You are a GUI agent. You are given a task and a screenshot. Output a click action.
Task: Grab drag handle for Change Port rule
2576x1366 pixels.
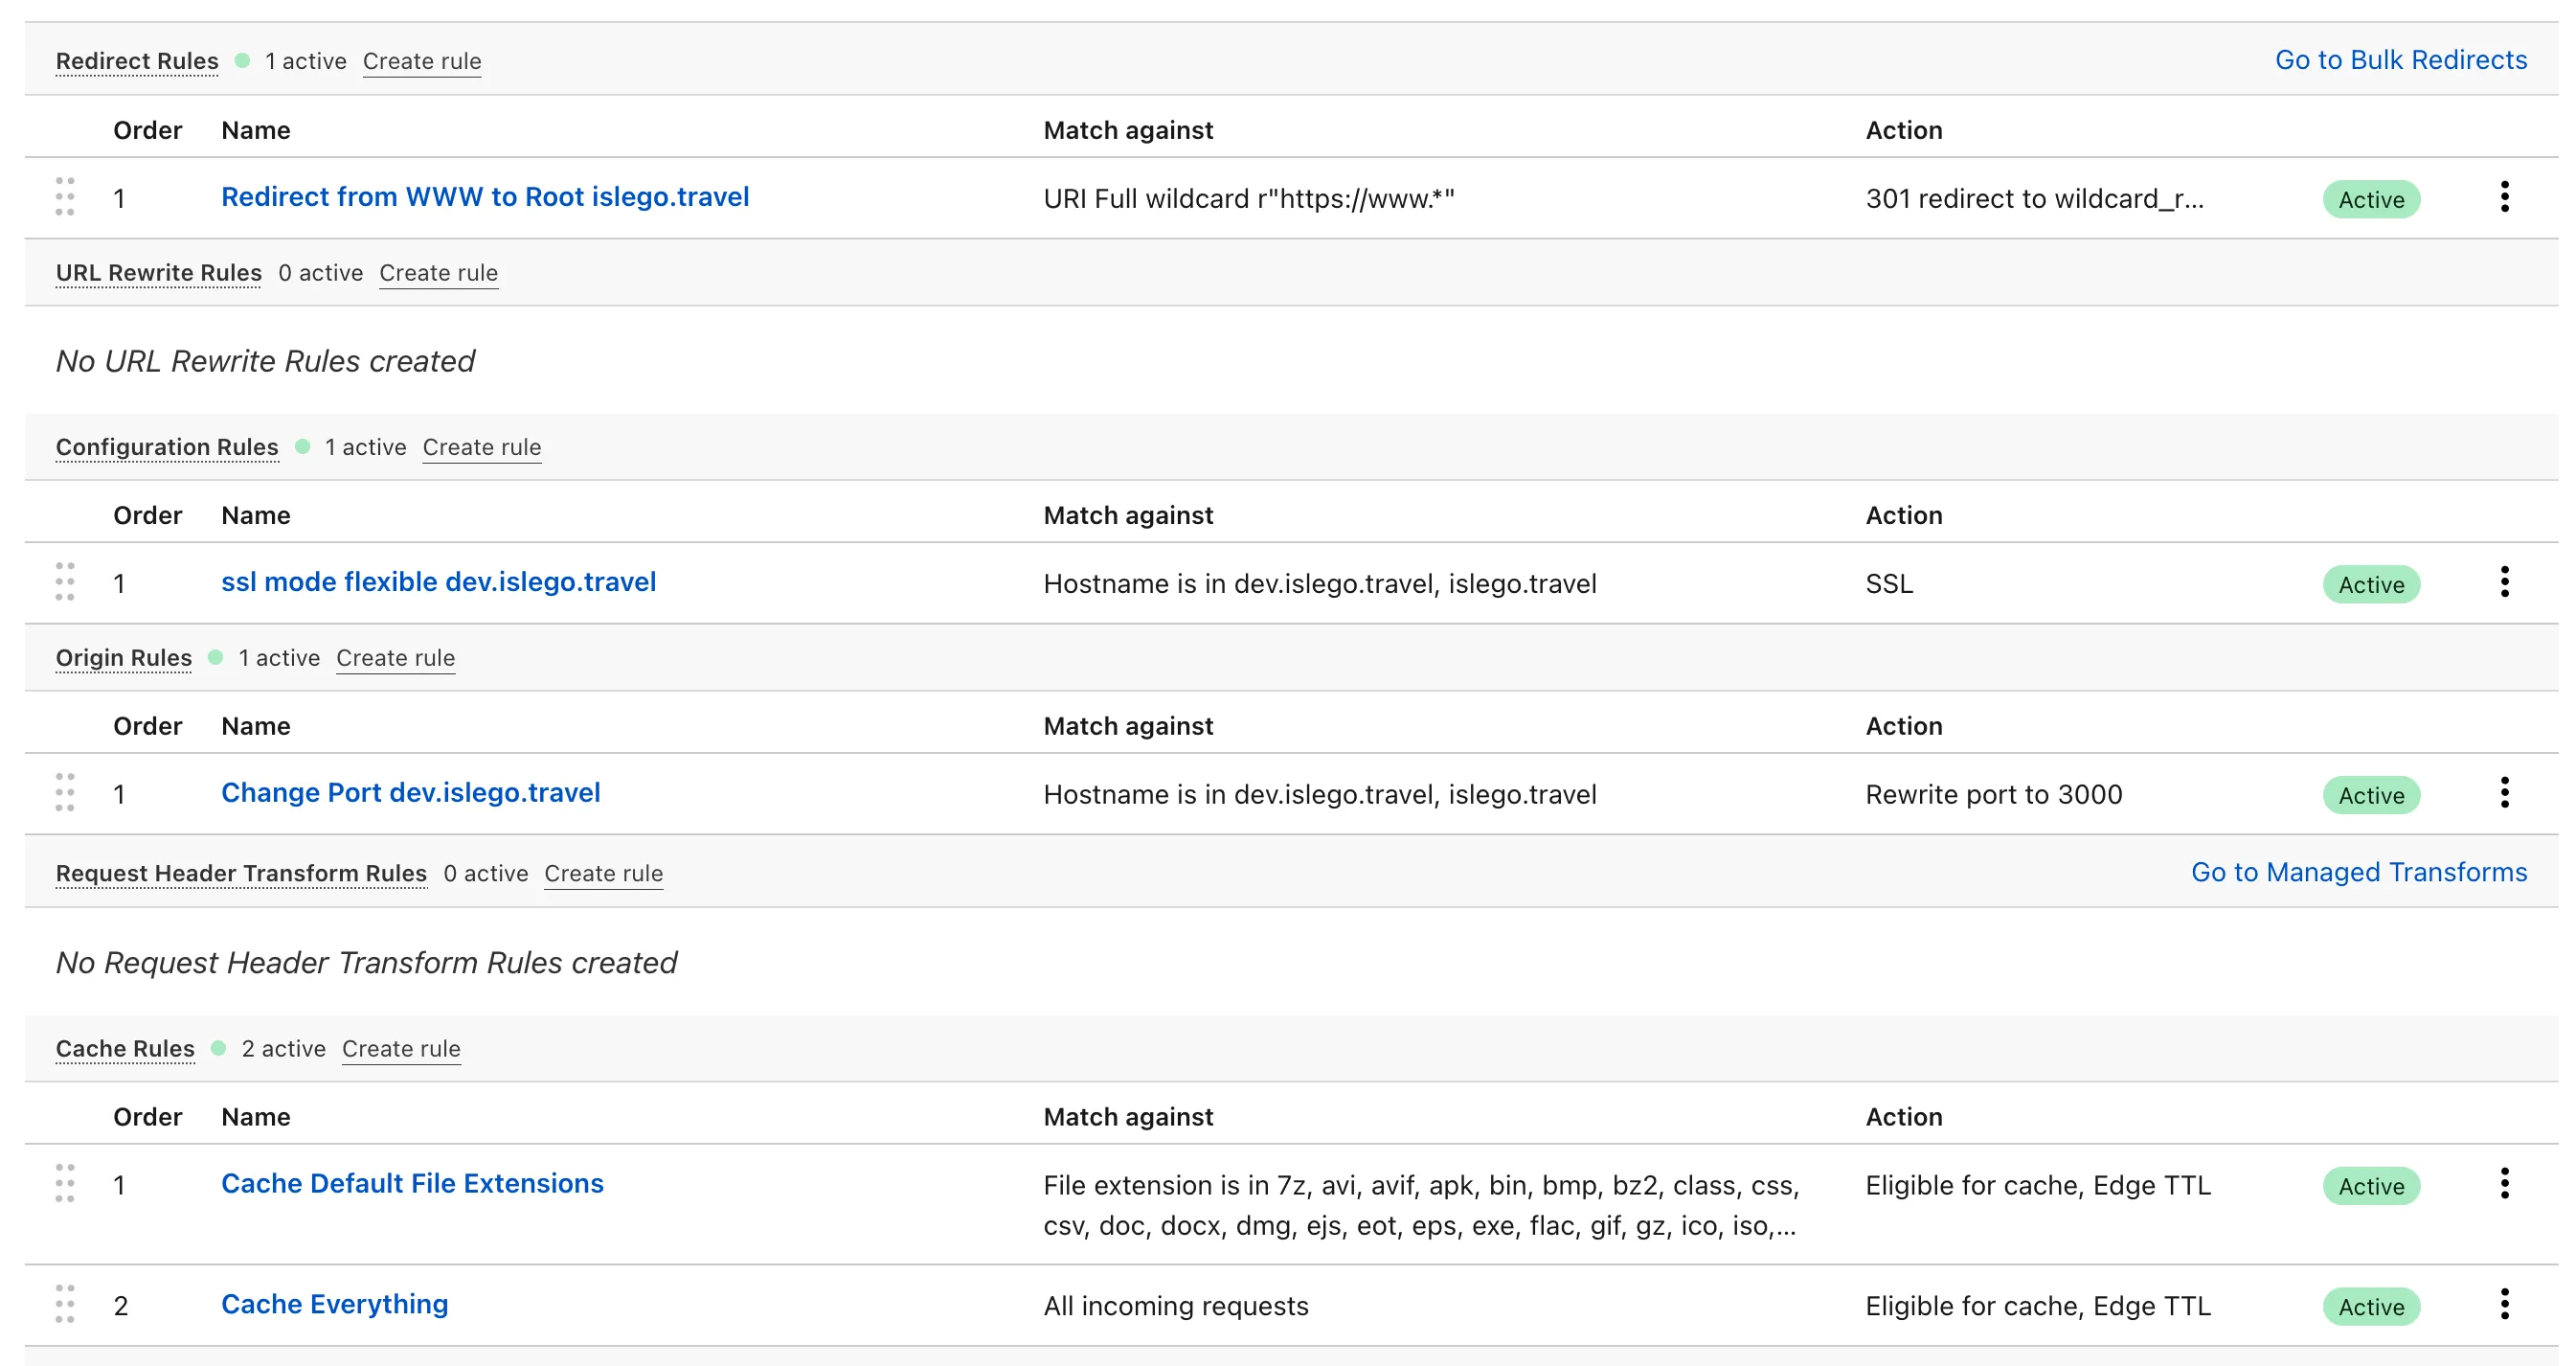click(x=65, y=793)
